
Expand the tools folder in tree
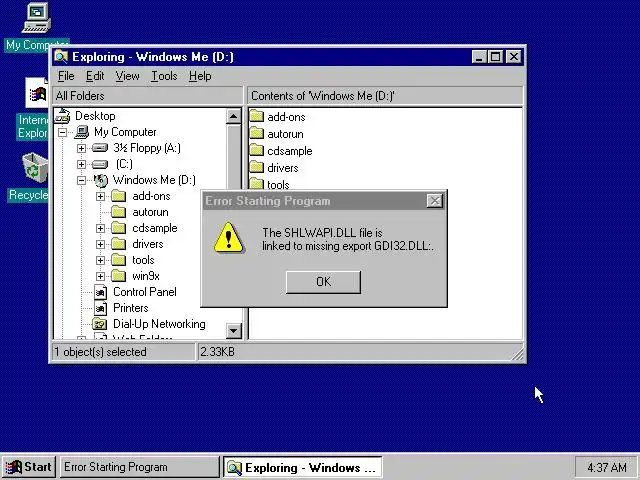click(100, 260)
